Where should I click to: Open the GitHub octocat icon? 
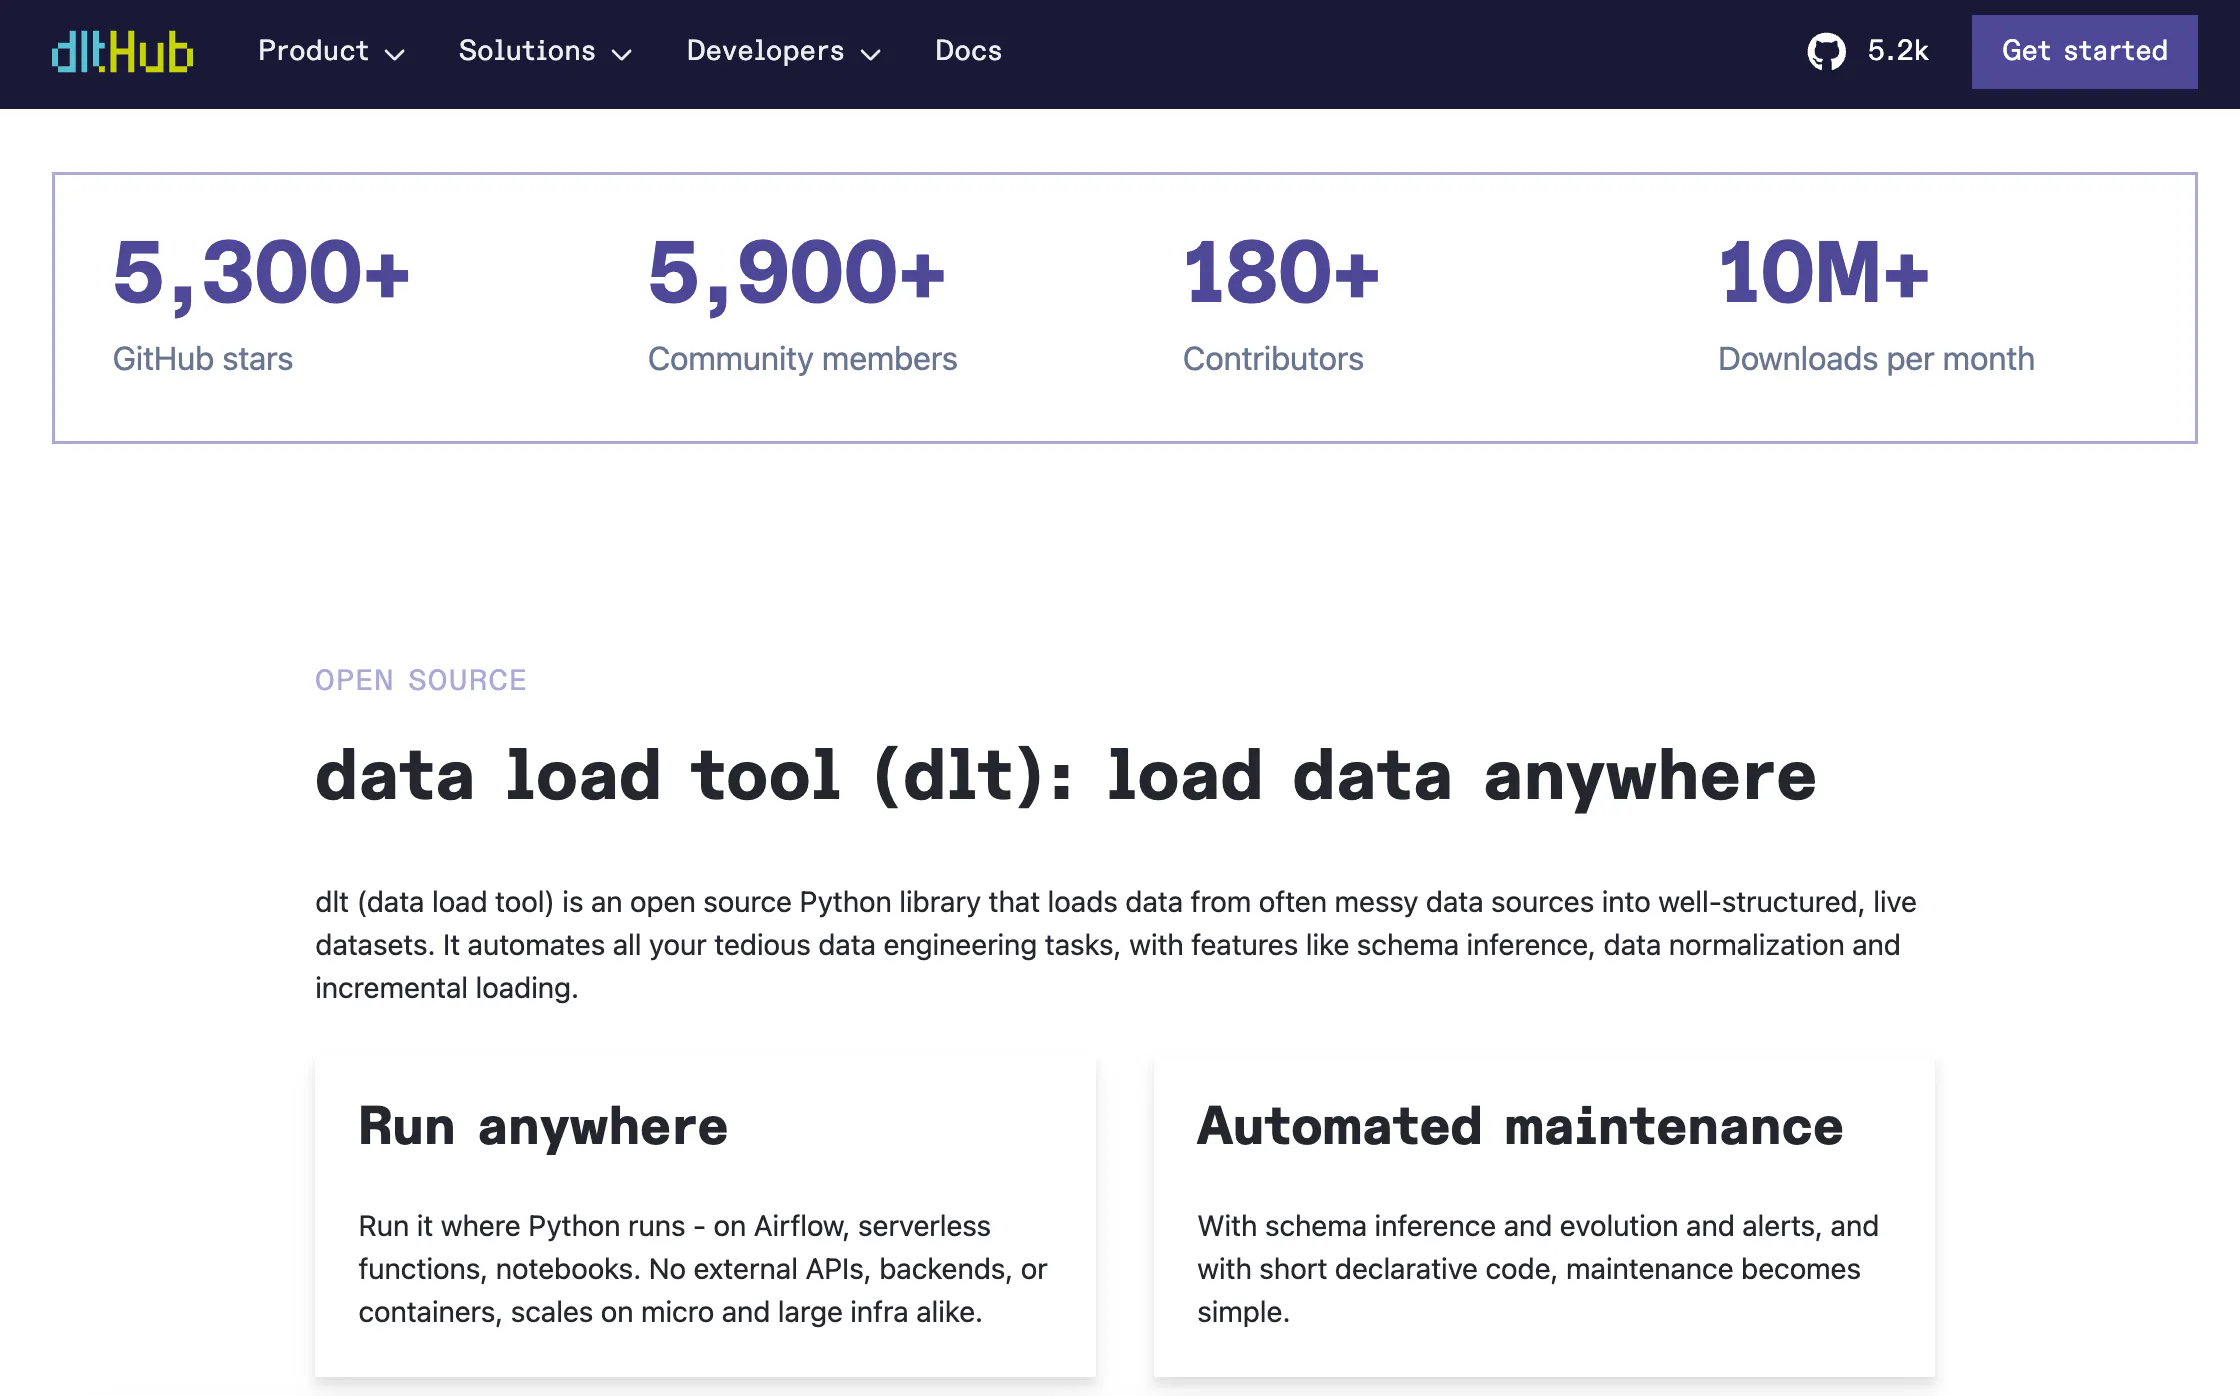coord(1826,51)
